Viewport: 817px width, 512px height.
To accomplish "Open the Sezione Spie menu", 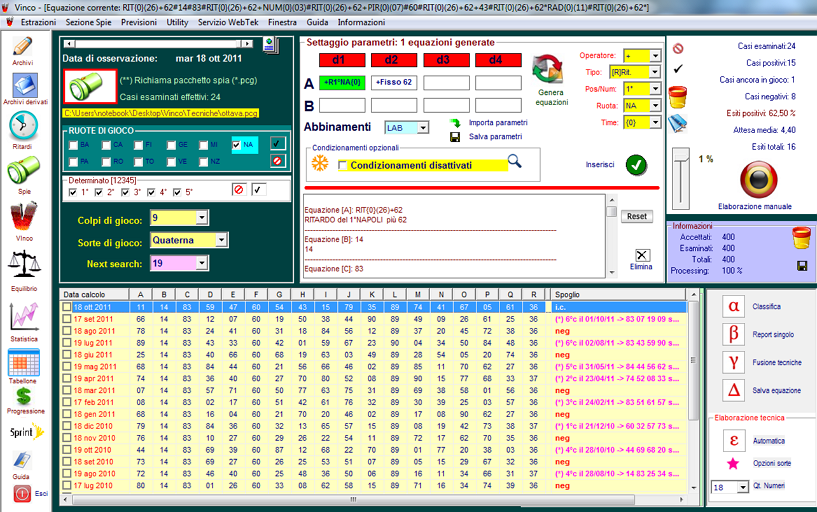I will point(89,22).
